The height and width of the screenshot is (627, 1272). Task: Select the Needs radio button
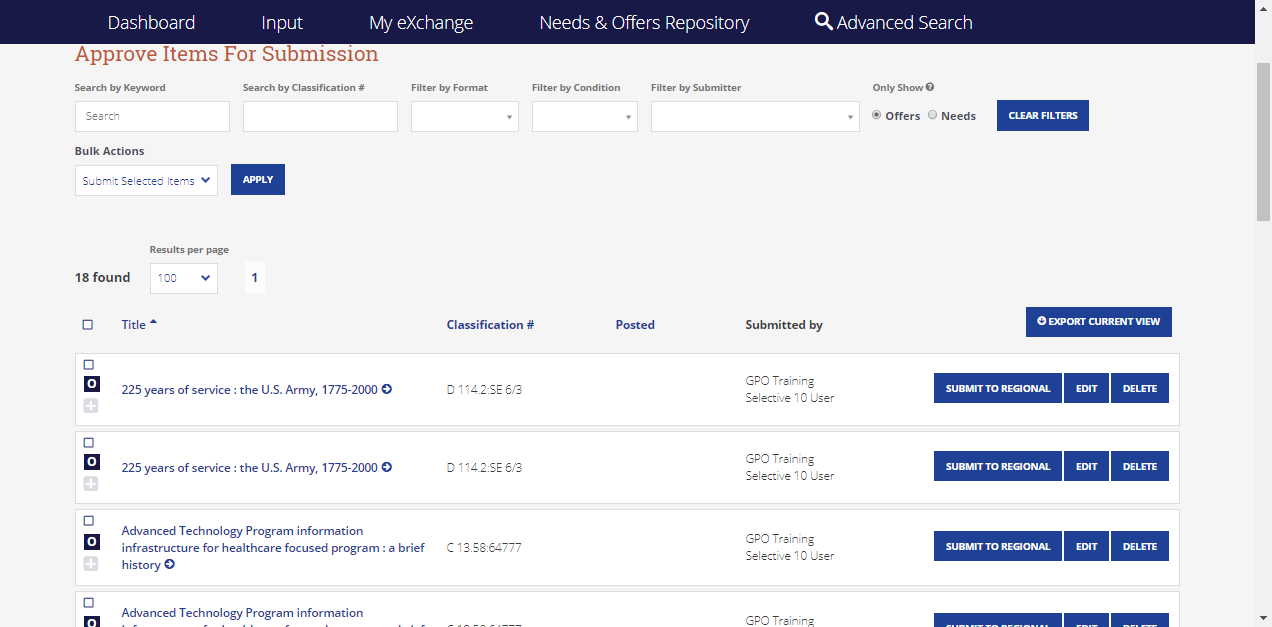click(x=933, y=115)
